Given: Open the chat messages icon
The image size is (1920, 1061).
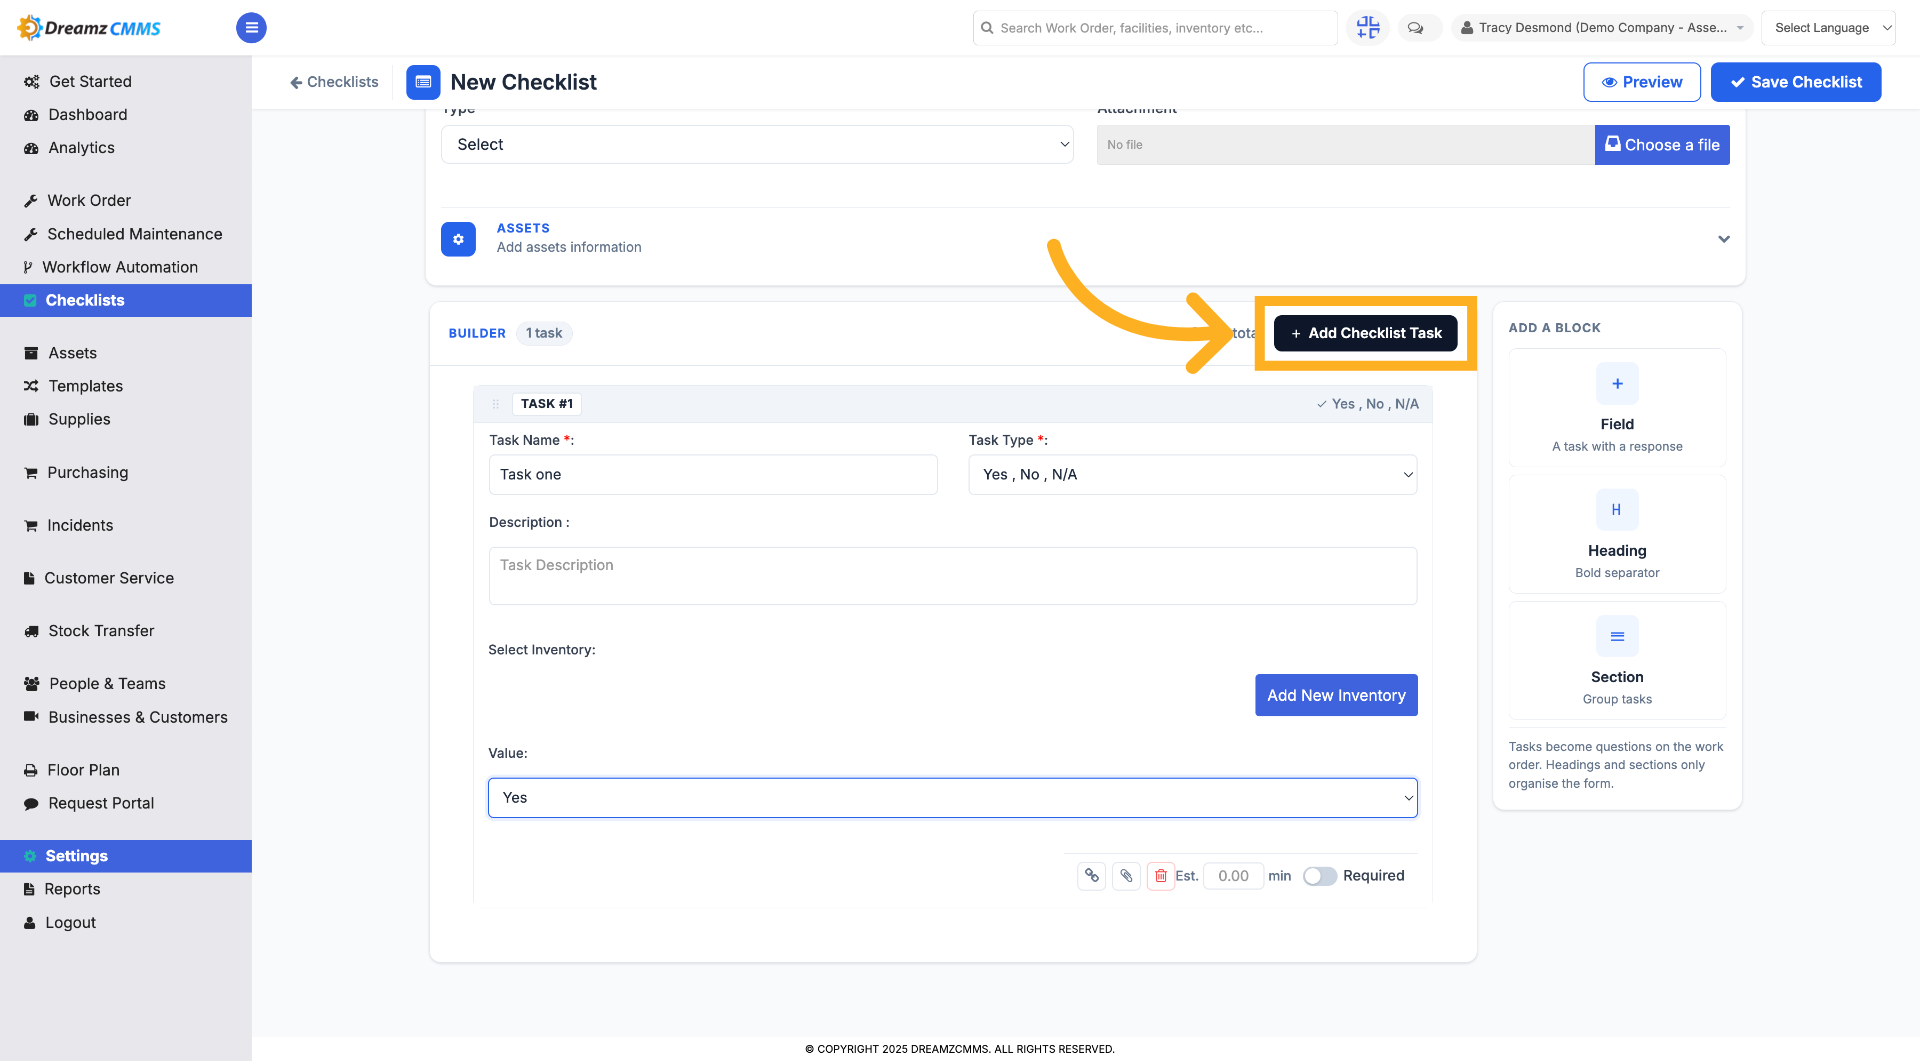Looking at the screenshot, I should pos(1416,28).
